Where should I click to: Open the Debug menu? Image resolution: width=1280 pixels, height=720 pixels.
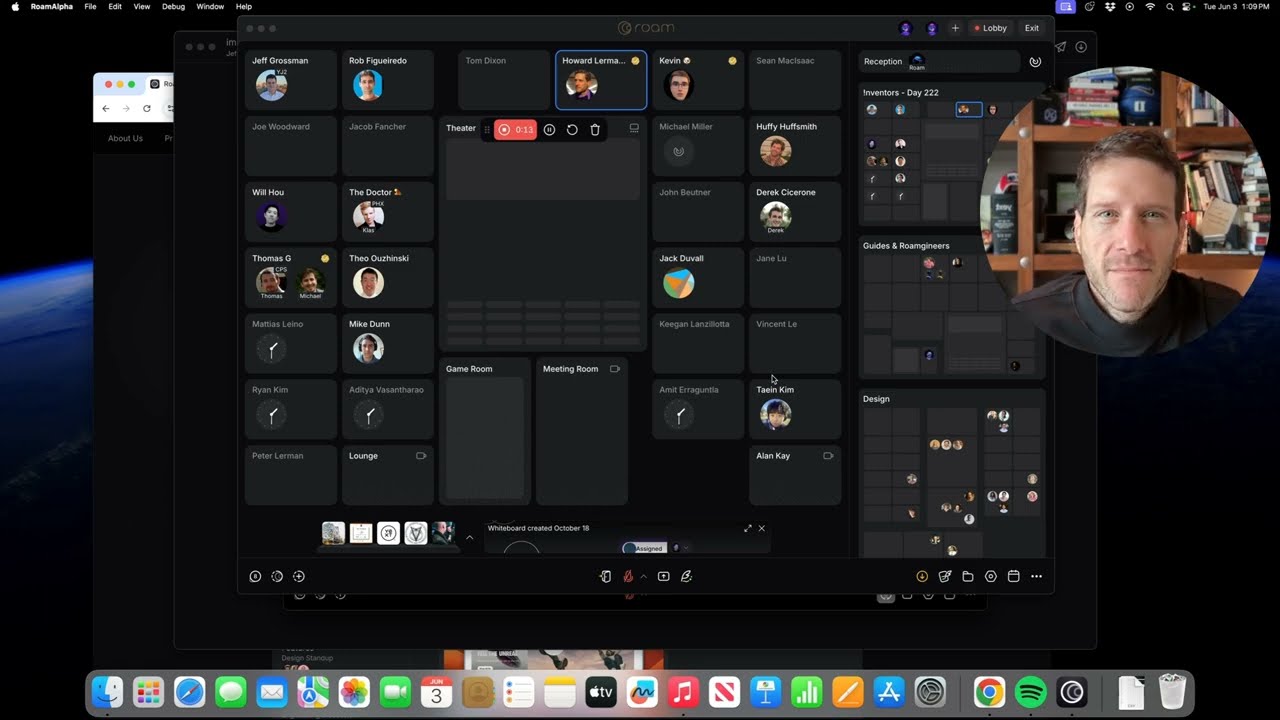click(x=173, y=6)
